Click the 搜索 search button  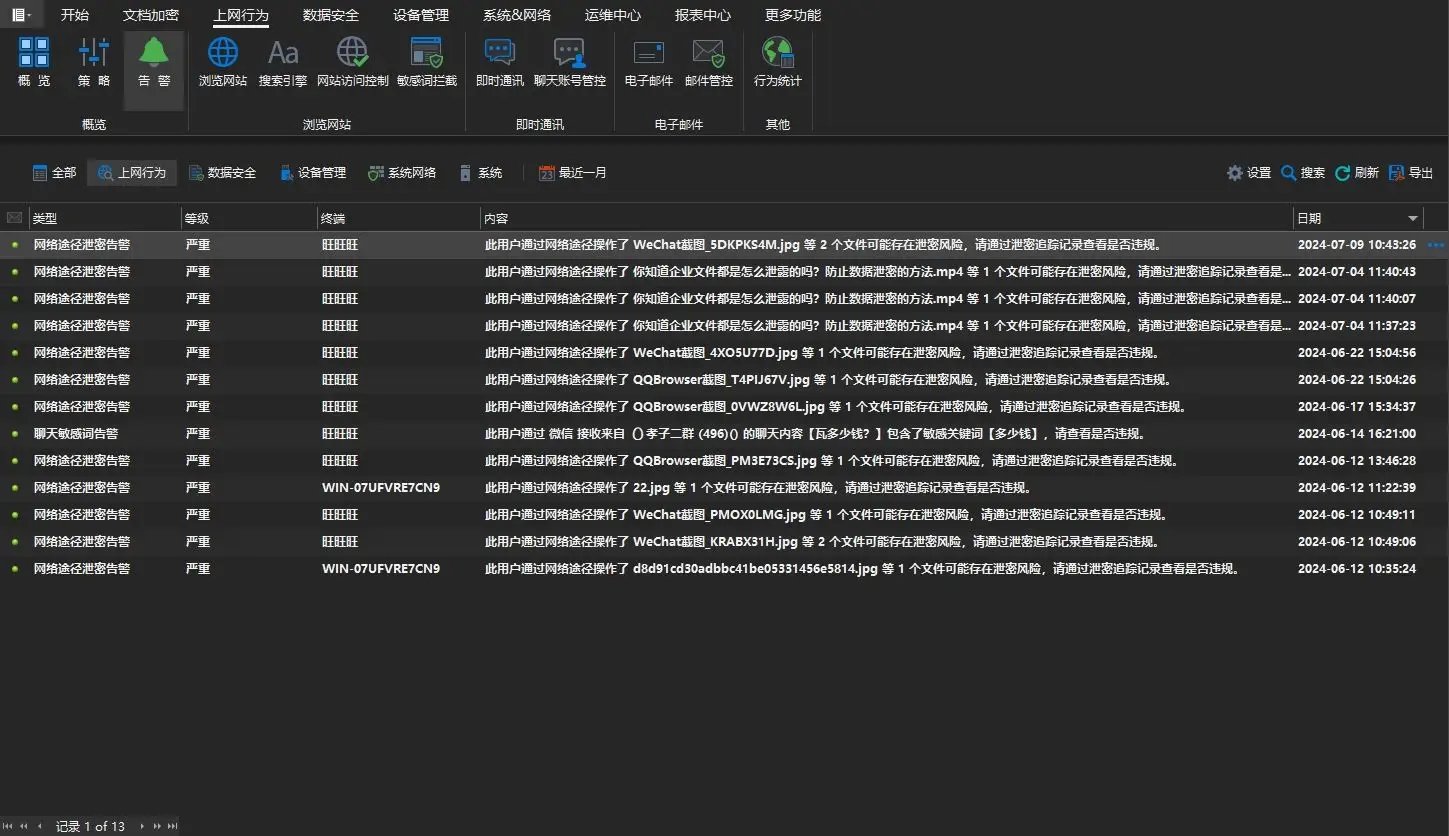tap(1303, 173)
